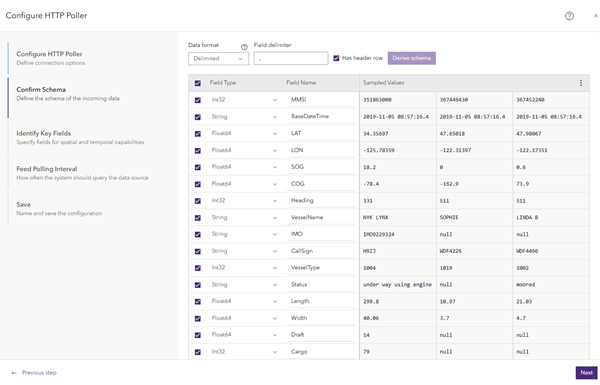
Task: Uncheck the VesselName field checkbox
Action: 197,218
